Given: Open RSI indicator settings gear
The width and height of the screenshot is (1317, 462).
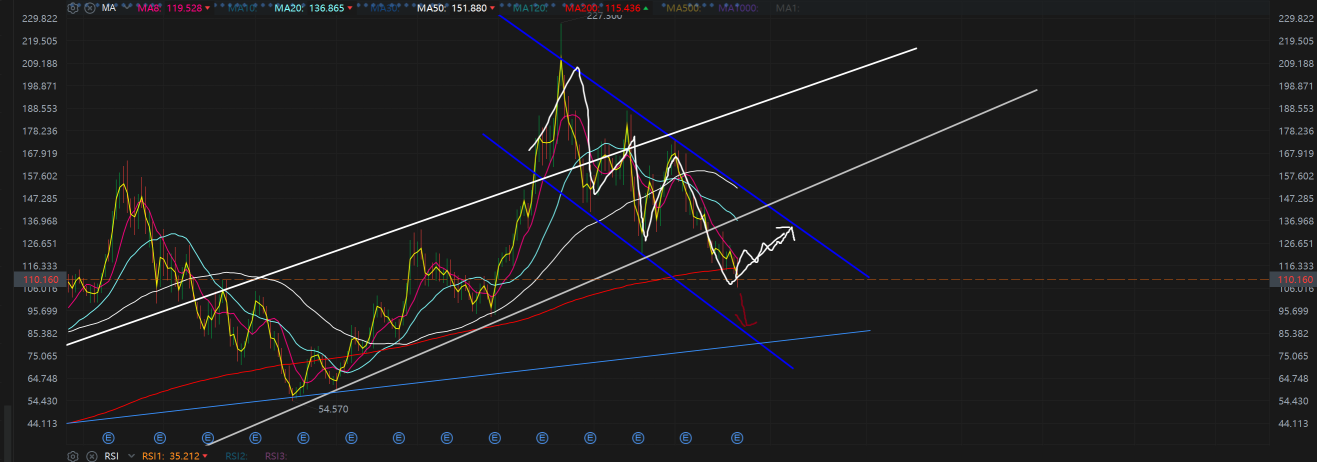Looking at the screenshot, I should click(x=73, y=456).
